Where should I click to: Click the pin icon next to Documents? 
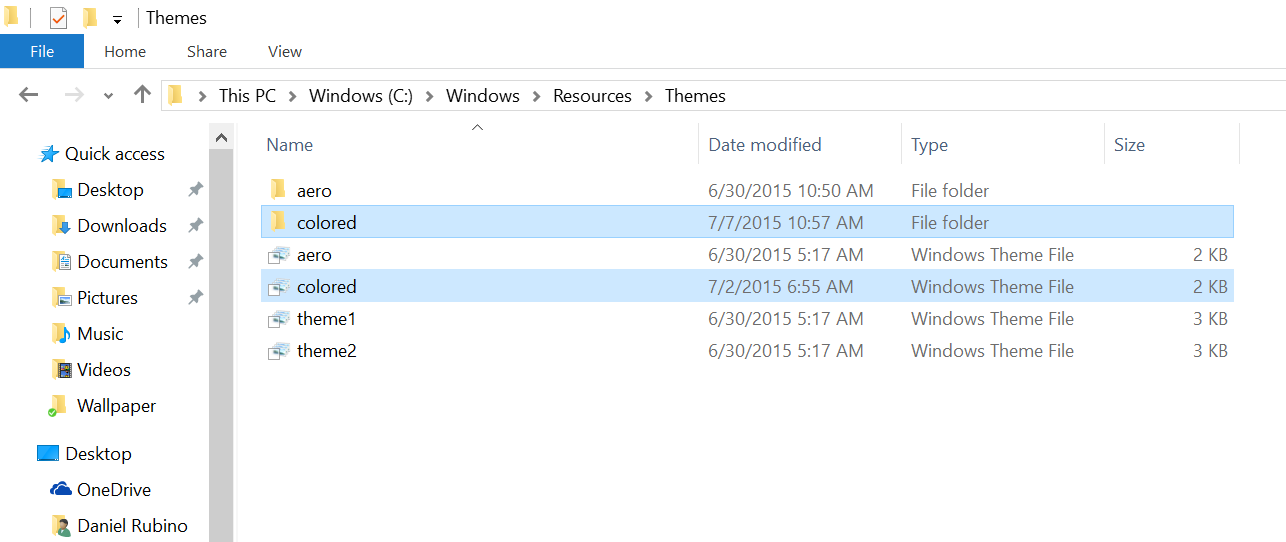[x=196, y=262]
